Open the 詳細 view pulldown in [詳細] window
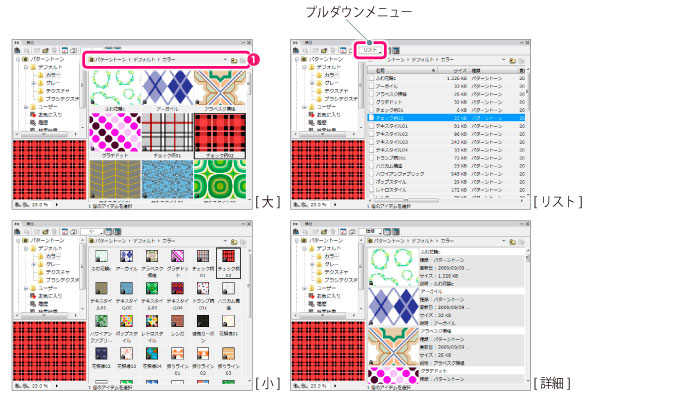696x398 pixels. [x=371, y=232]
